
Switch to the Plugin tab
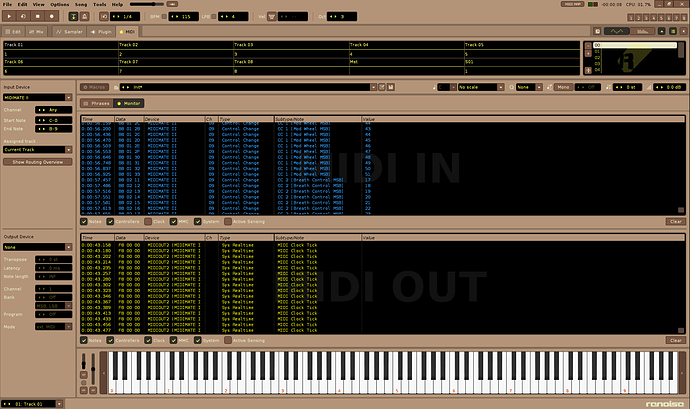101,32
